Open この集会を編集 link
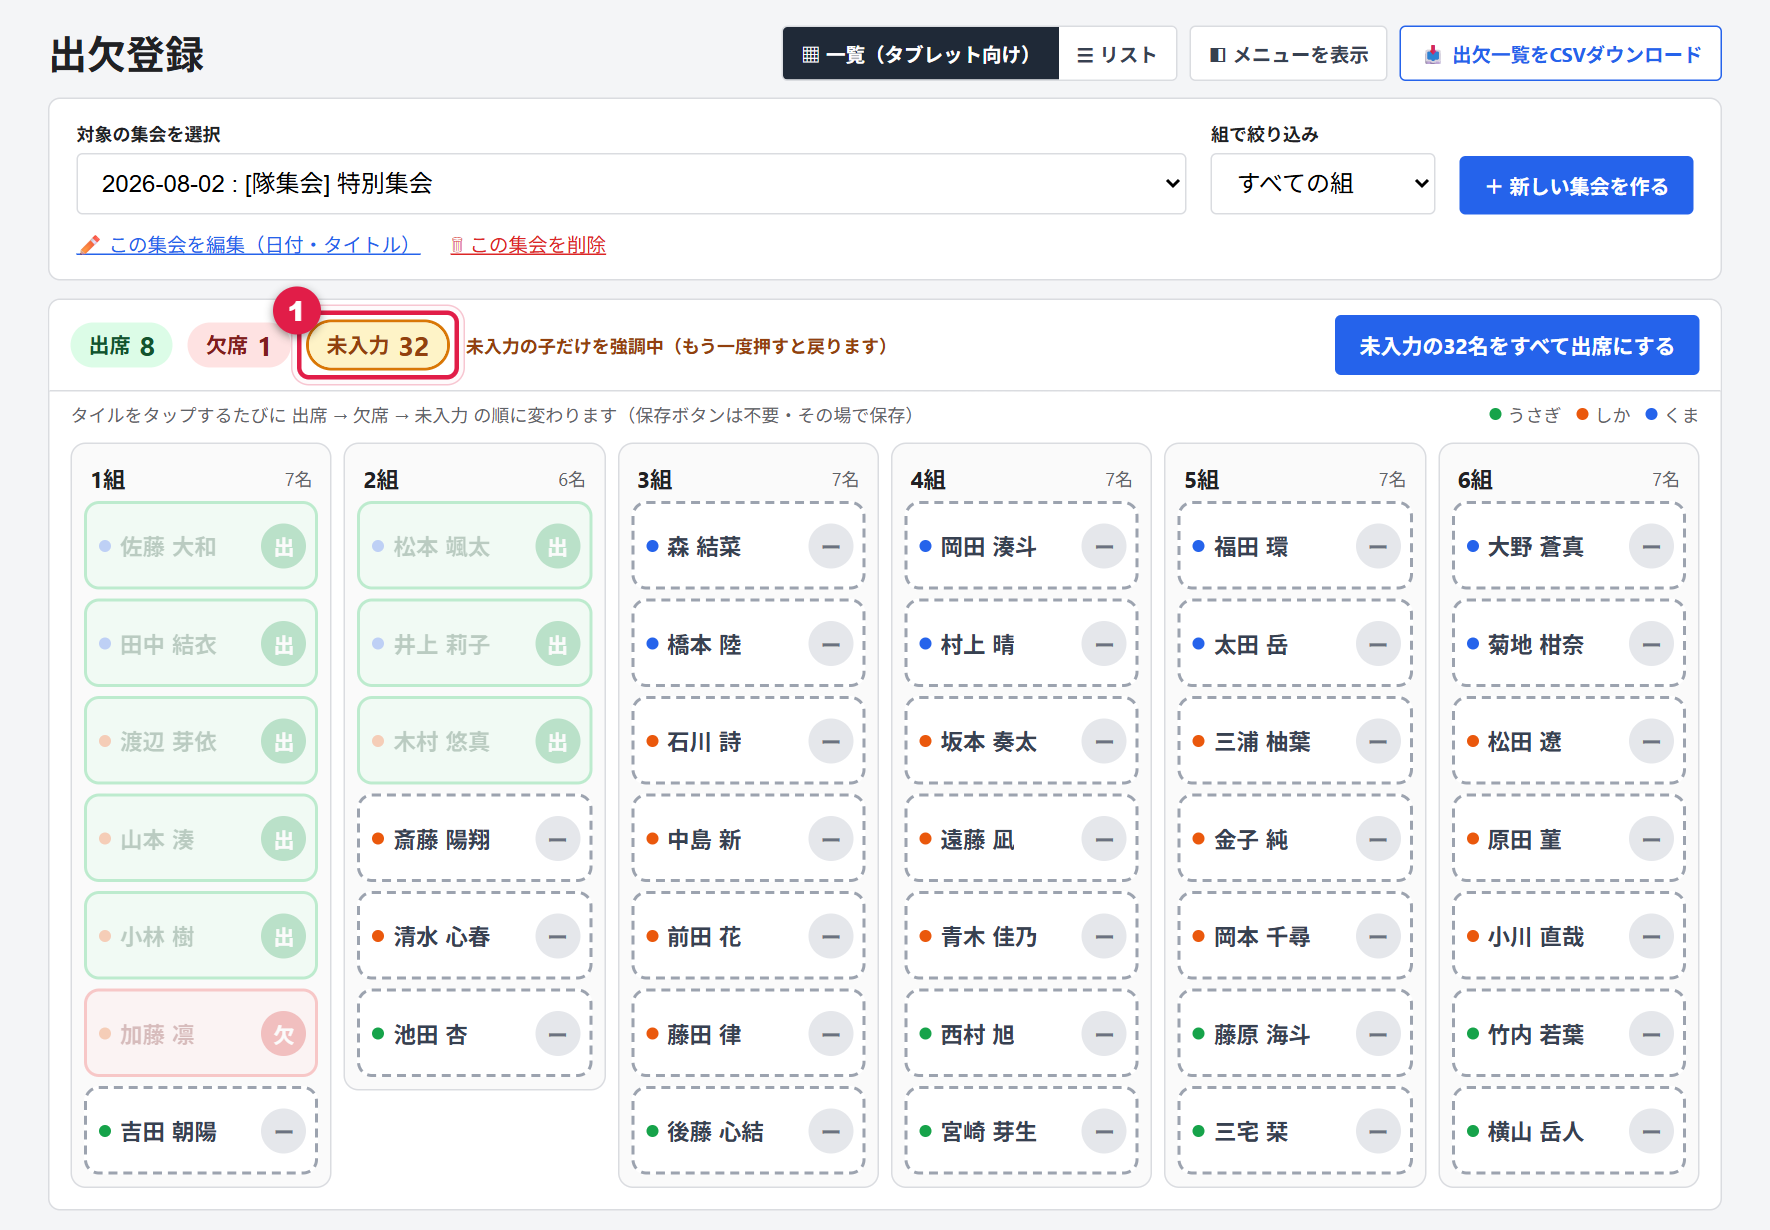The width and height of the screenshot is (1770, 1230). click(x=248, y=245)
